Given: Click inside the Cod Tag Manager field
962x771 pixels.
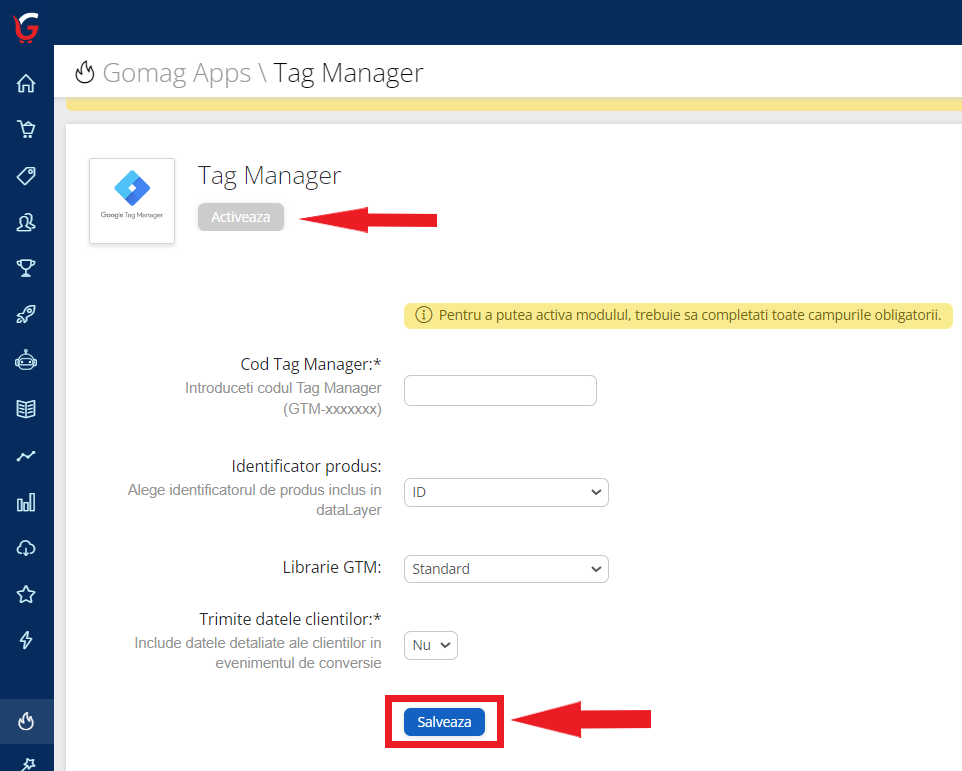Looking at the screenshot, I should [x=500, y=390].
